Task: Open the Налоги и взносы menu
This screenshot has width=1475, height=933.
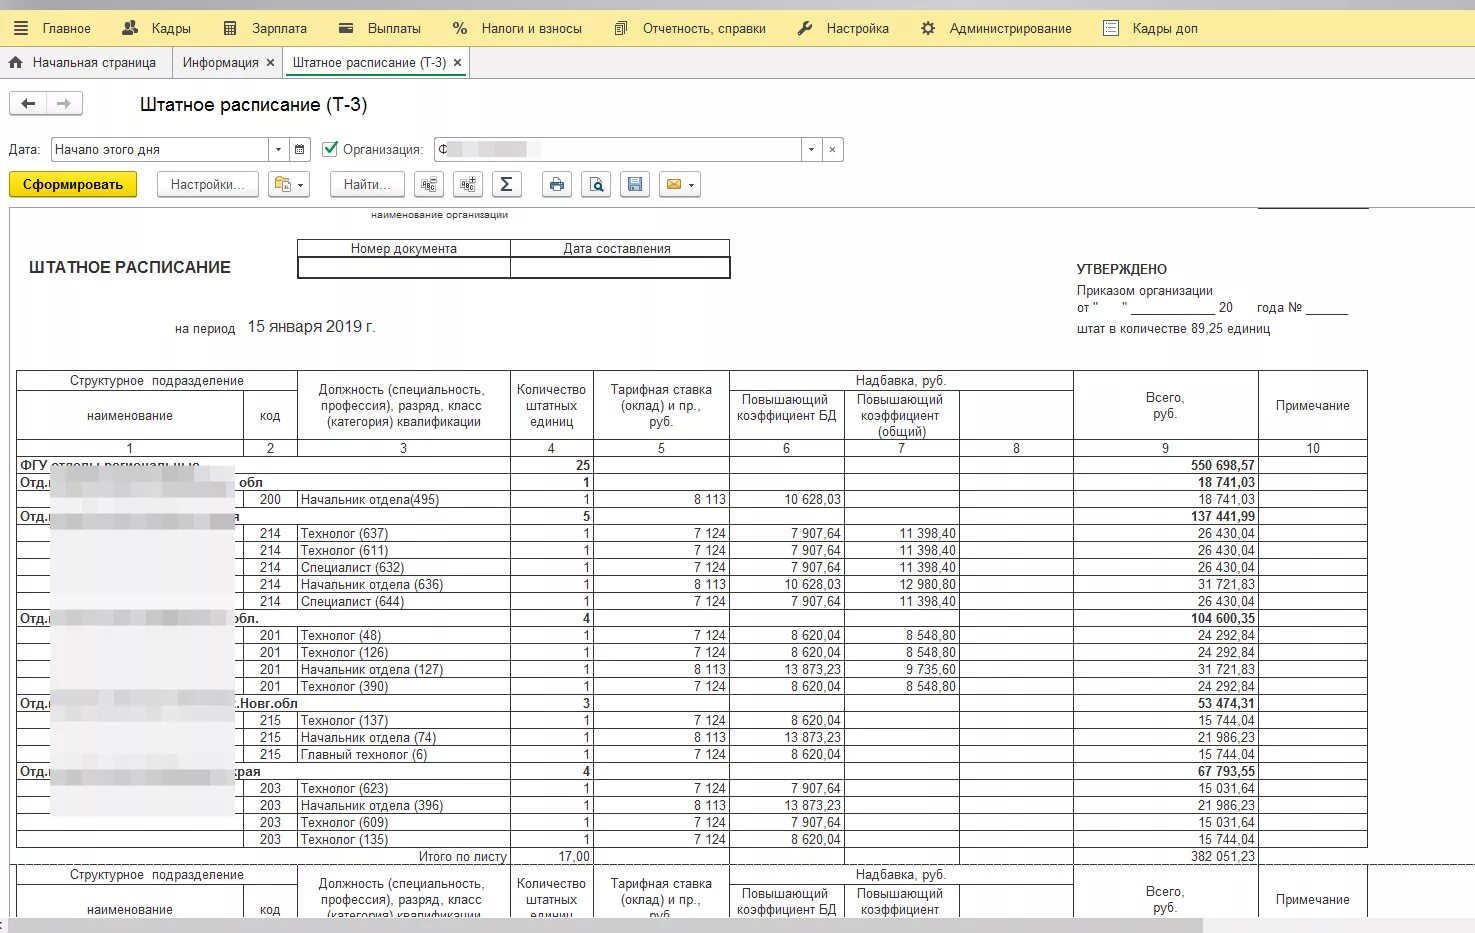Action: (517, 28)
